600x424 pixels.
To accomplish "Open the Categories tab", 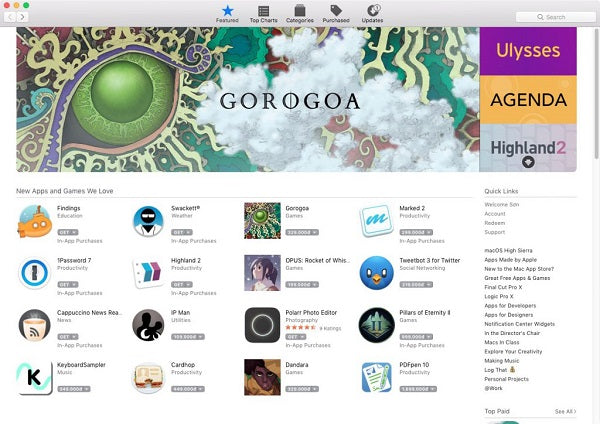I will pyautogui.click(x=300, y=14).
